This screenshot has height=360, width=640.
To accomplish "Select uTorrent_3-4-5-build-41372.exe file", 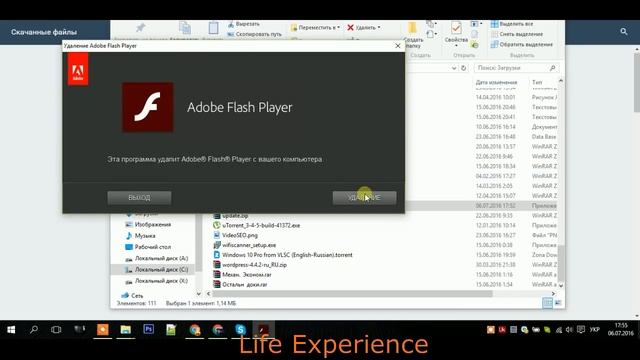I will 257,225.
